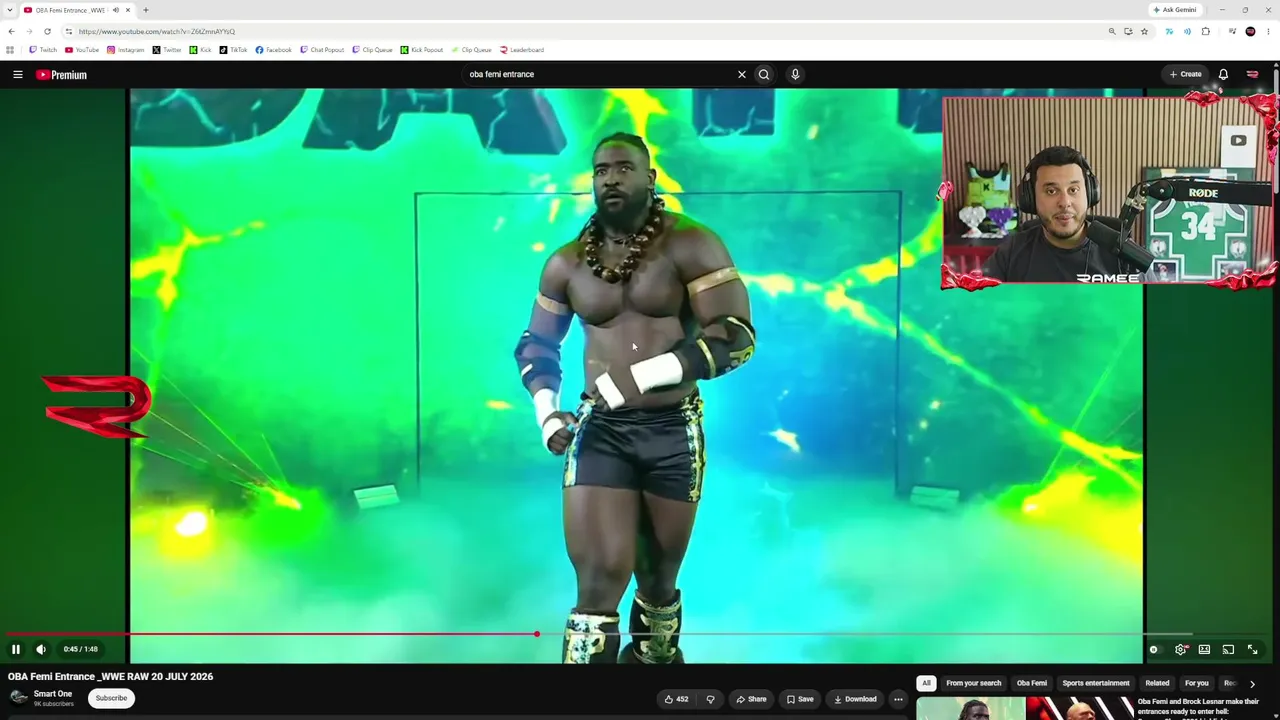Open Facebook bookmark
This screenshot has width=1280, height=720.
(x=273, y=50)
